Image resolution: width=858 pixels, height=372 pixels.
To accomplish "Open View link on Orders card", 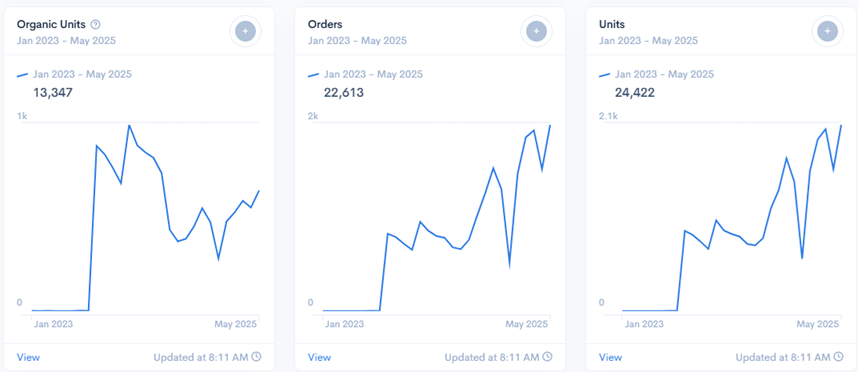I will (x=320, y=357).
